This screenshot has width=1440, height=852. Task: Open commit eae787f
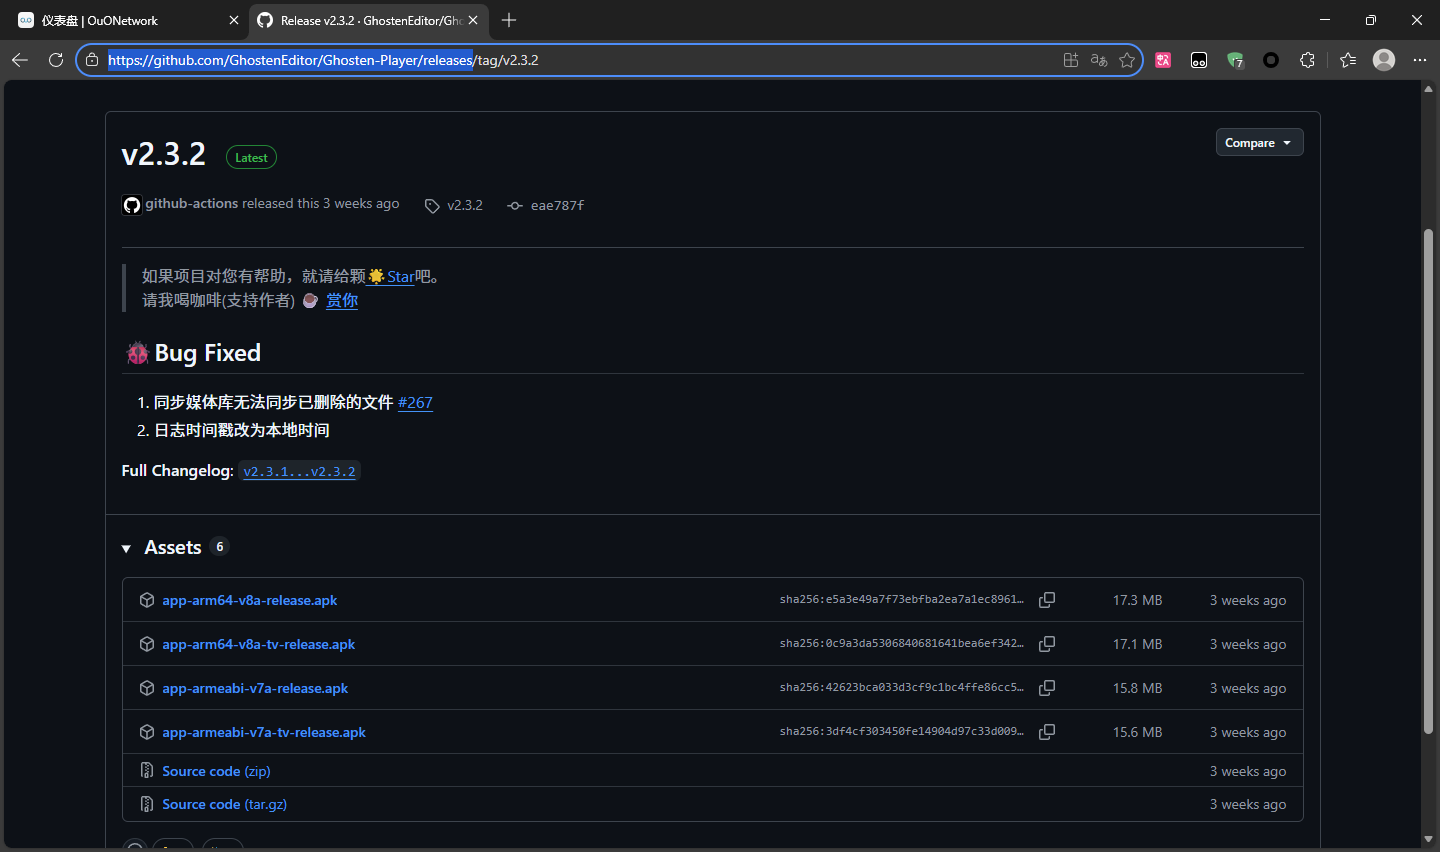[x=556, y=205]
